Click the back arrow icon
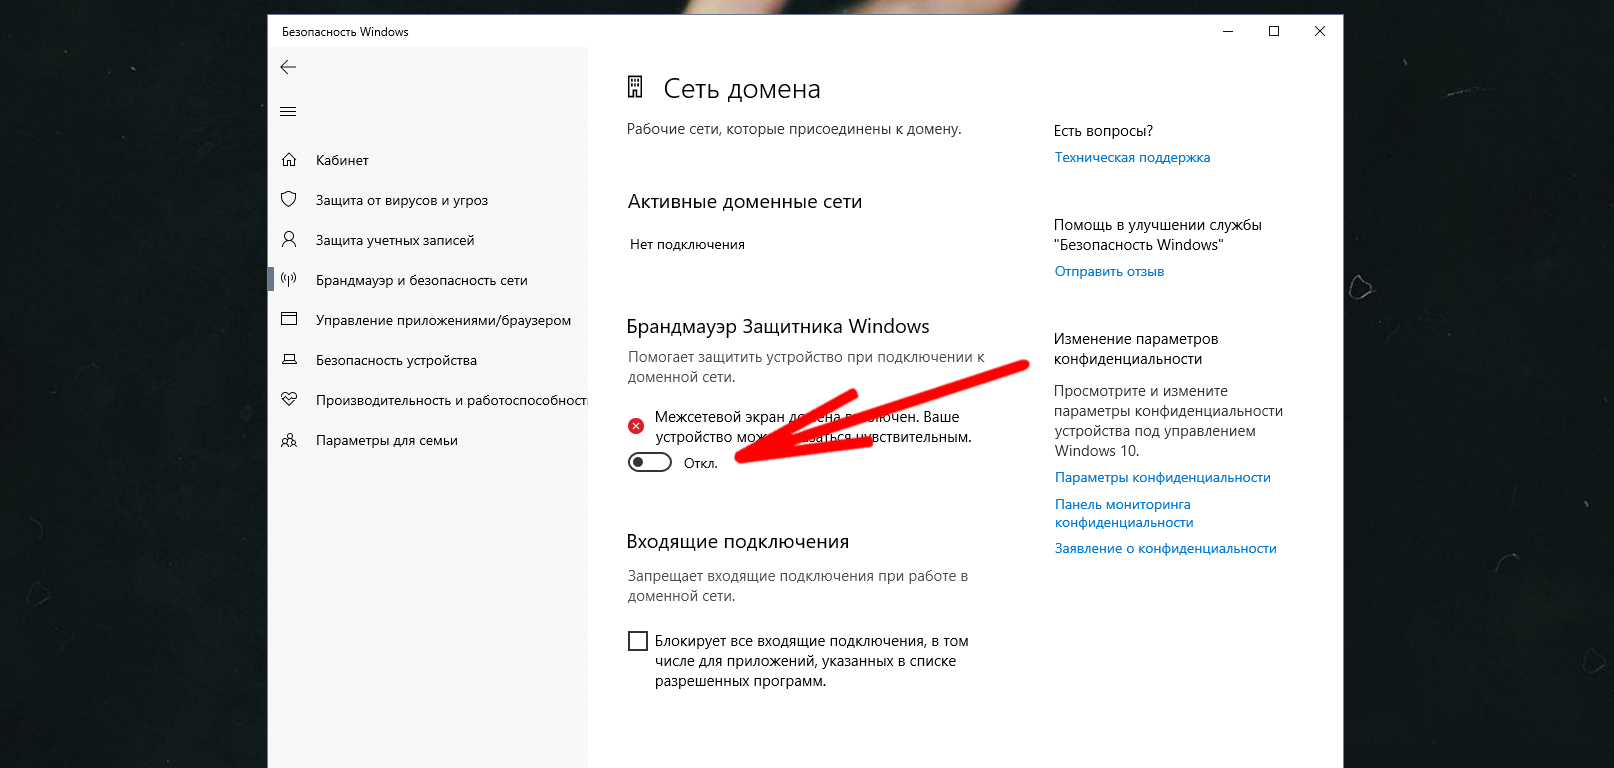Viewport: 1614px width, 768px height. tap(288, 67)
